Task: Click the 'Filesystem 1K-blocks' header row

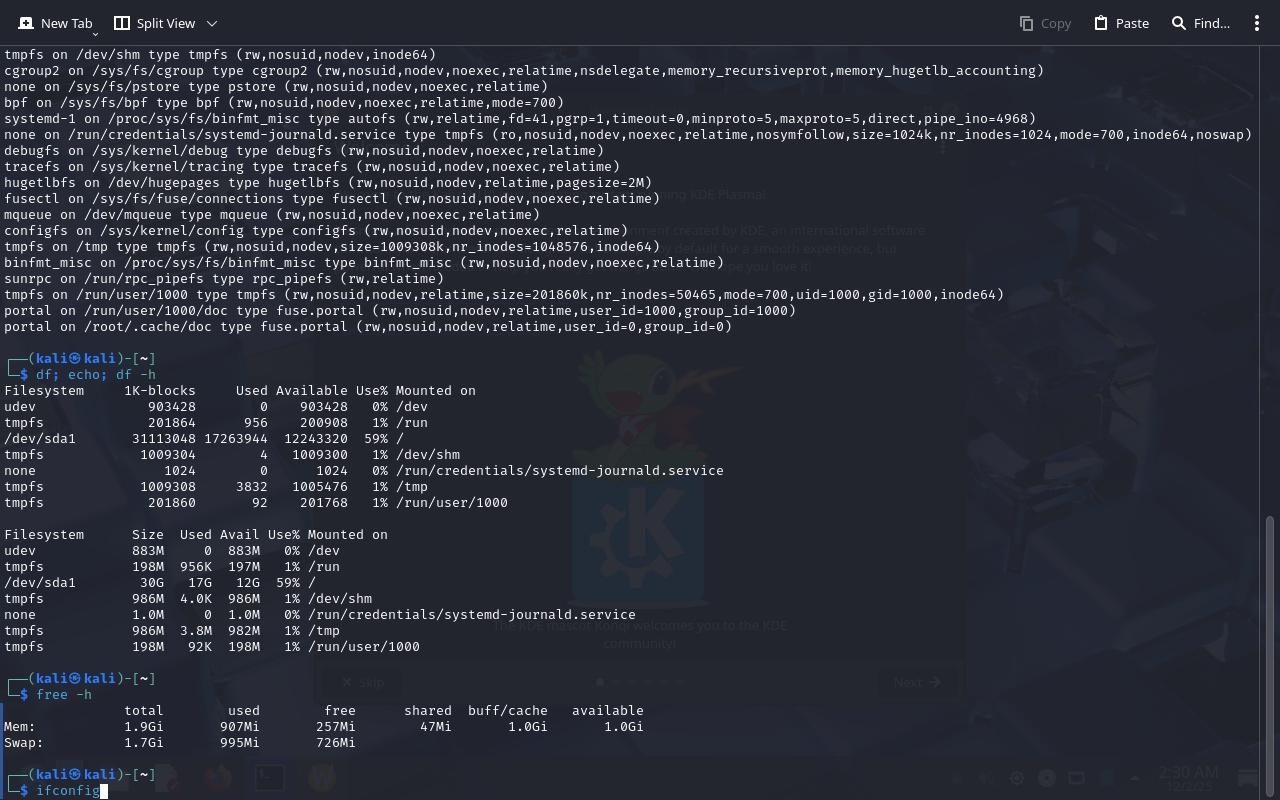Action: coord(240,391)
